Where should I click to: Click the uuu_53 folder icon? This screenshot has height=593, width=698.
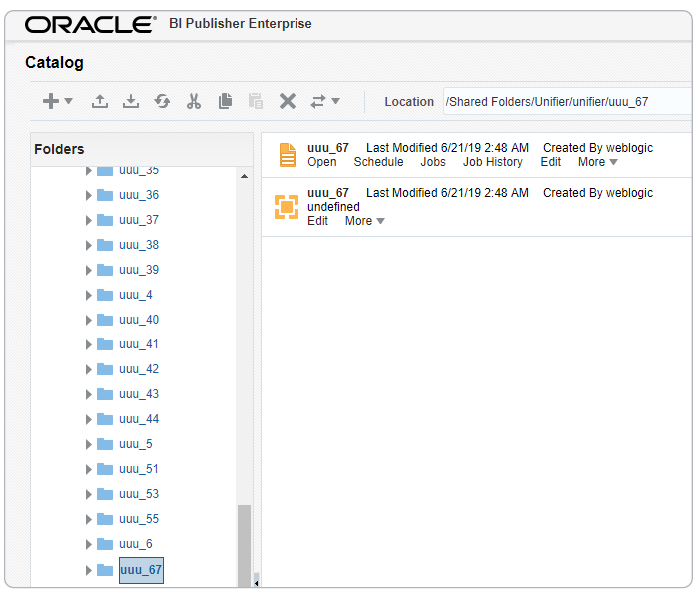(105, 494)
